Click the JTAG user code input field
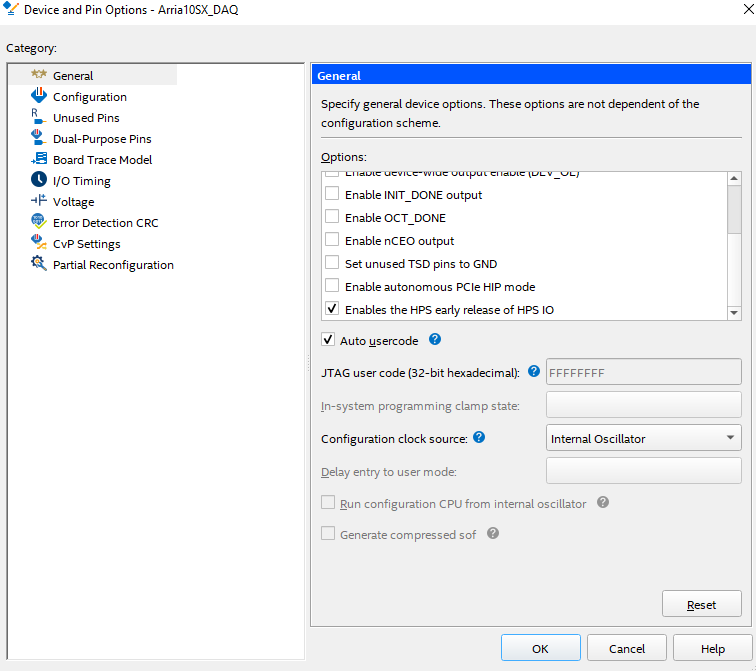Screen dimensions: 756x671 644,372
